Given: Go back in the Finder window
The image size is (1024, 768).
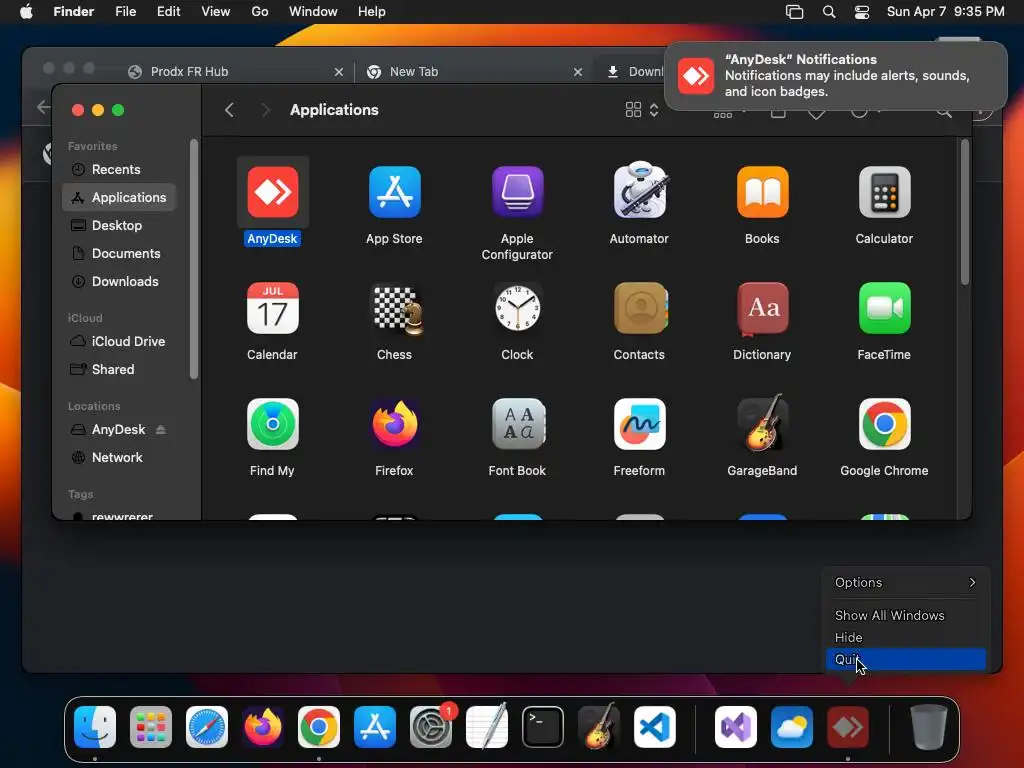Looking at the screenshot, I should tap(229, 110).
